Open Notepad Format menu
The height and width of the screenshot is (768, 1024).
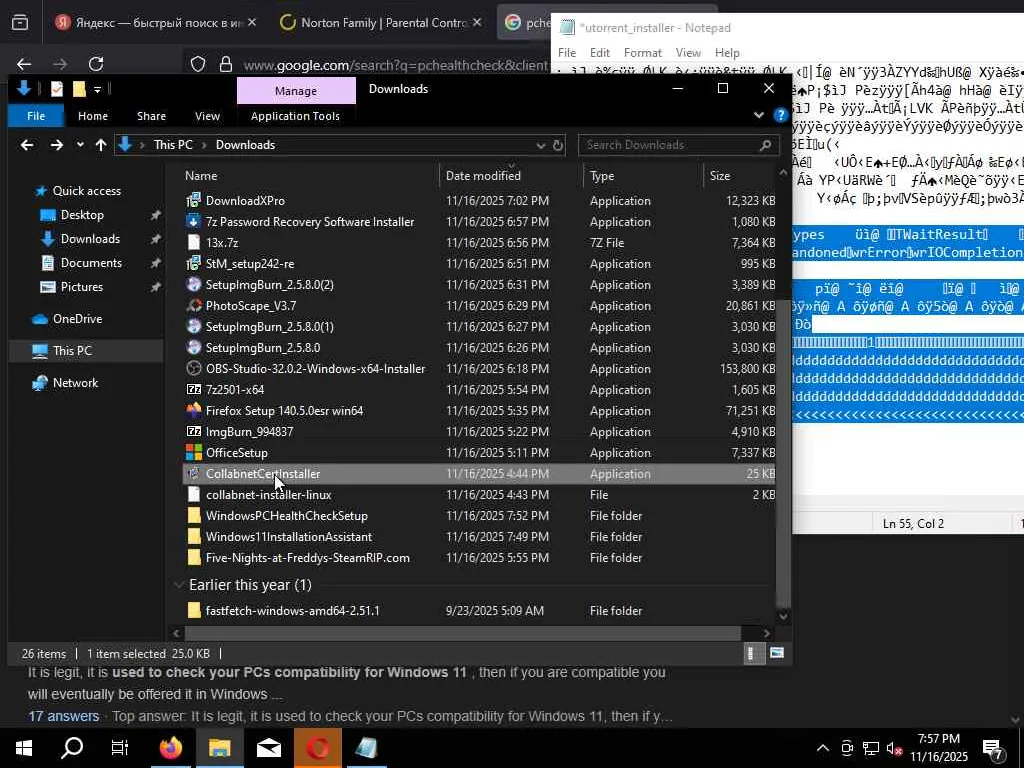click(643, 53)
